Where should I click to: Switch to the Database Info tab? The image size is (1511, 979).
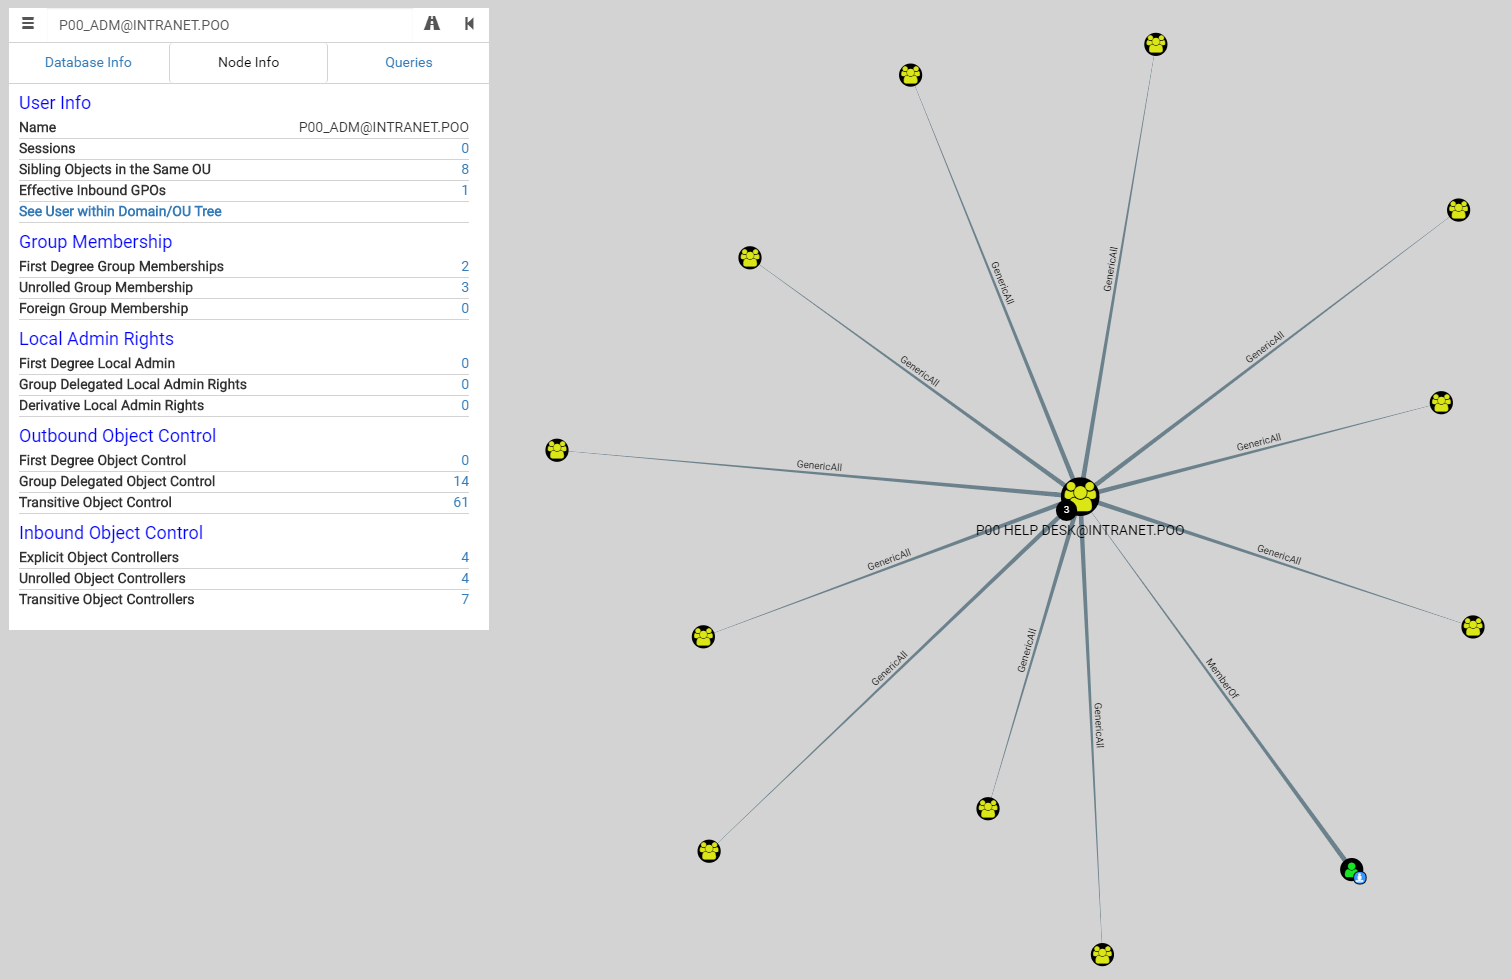point(88,62)
